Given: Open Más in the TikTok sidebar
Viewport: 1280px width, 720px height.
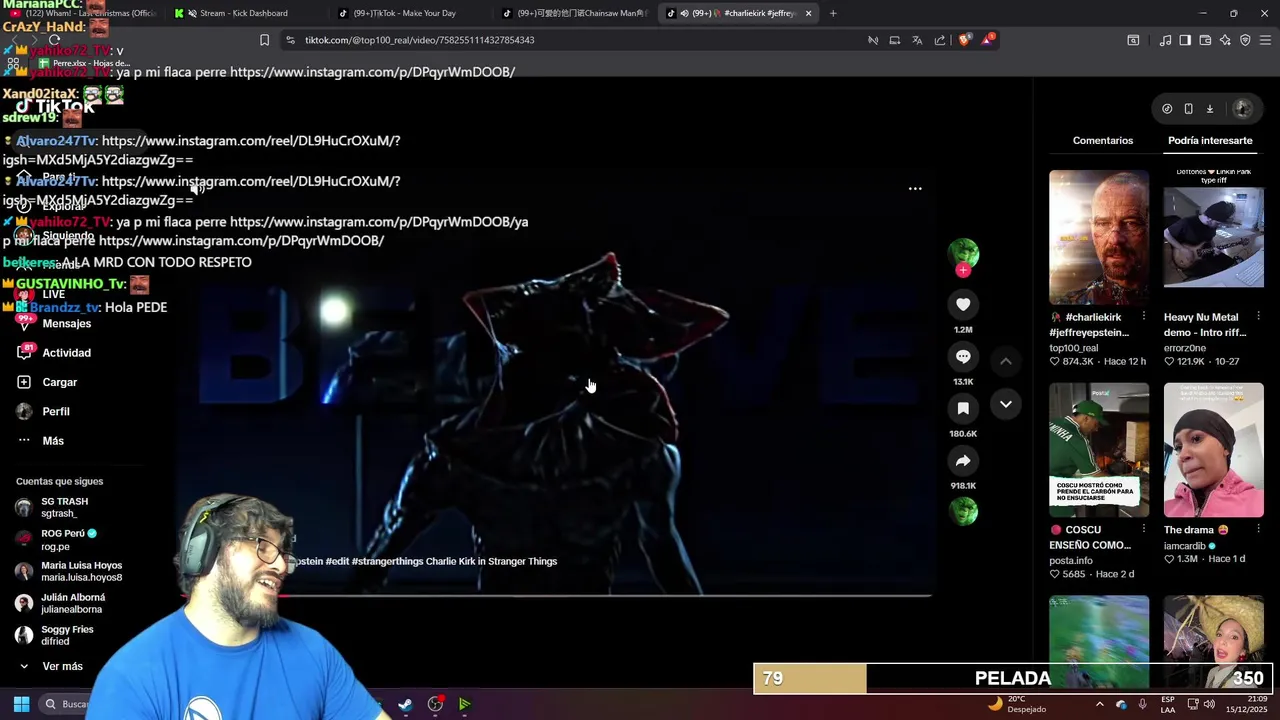Looking at the screenshot, I should [x=53, y=441].
